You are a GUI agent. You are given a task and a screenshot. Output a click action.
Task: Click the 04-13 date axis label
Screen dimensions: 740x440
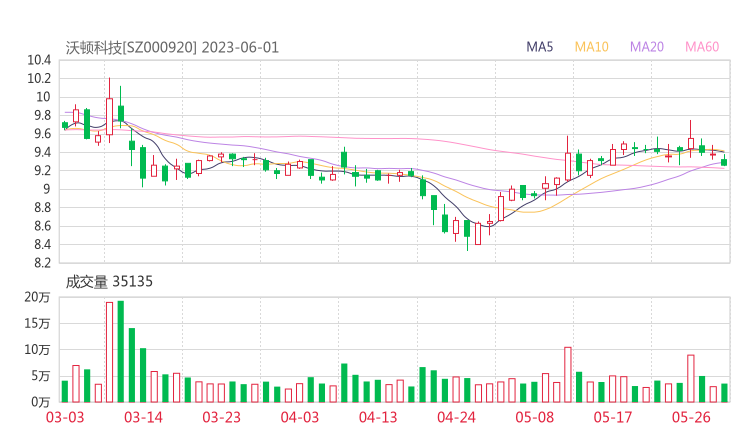[378, 417]
